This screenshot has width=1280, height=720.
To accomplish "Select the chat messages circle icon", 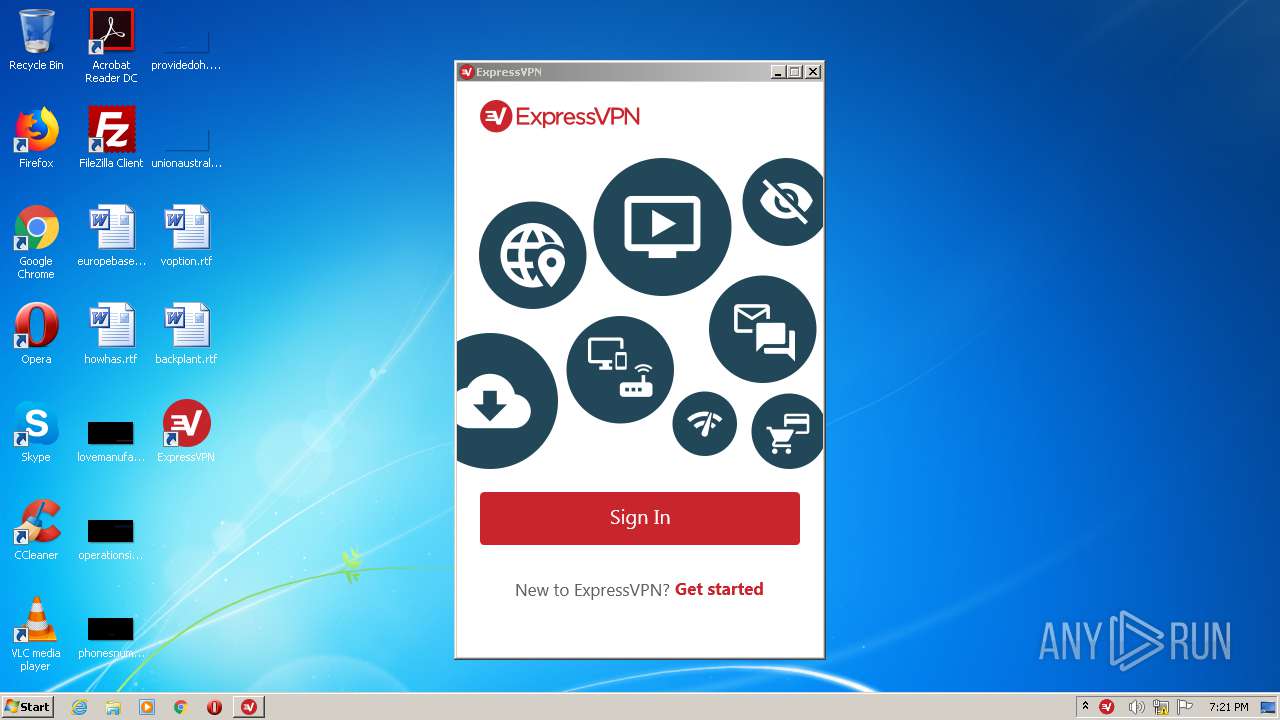I will click(x=763, y=329).
